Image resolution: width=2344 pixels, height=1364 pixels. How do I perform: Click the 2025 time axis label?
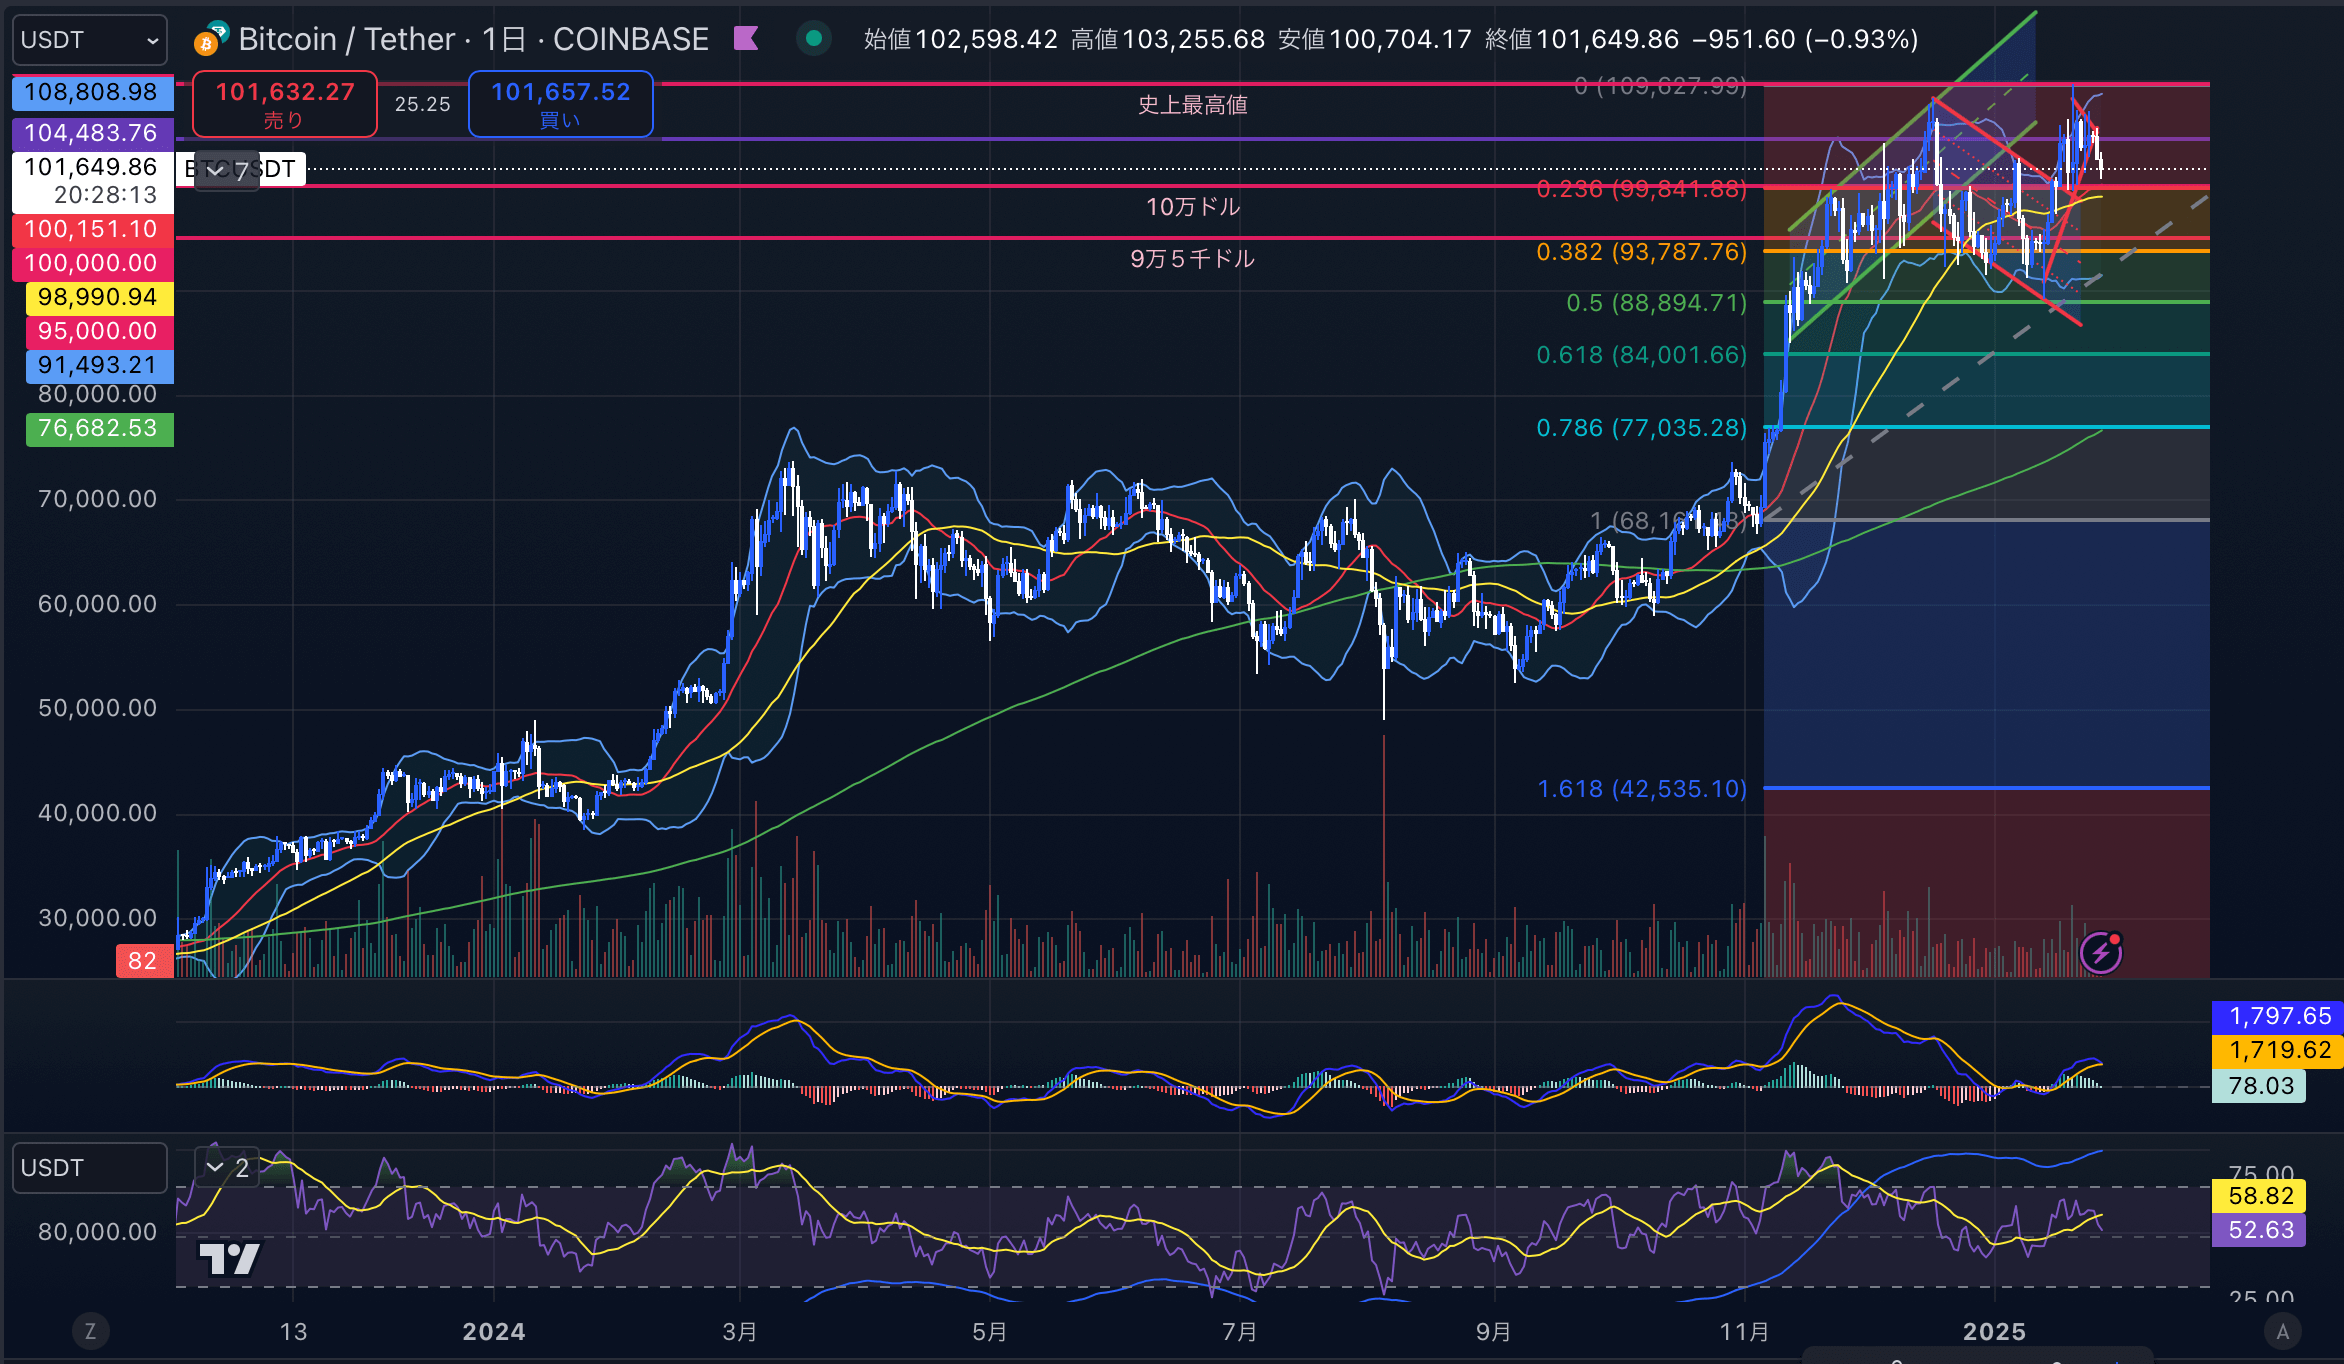coord(1994,1332)
